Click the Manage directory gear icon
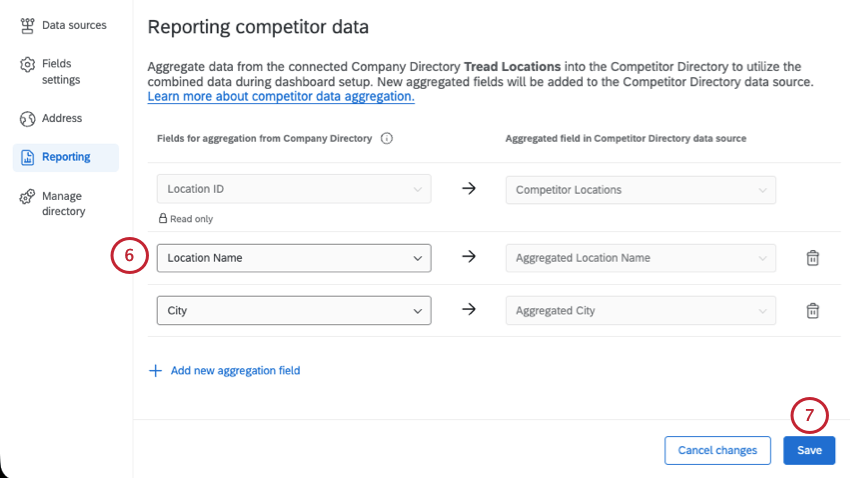Screen dimensions: 850x478 click(28, 198)
